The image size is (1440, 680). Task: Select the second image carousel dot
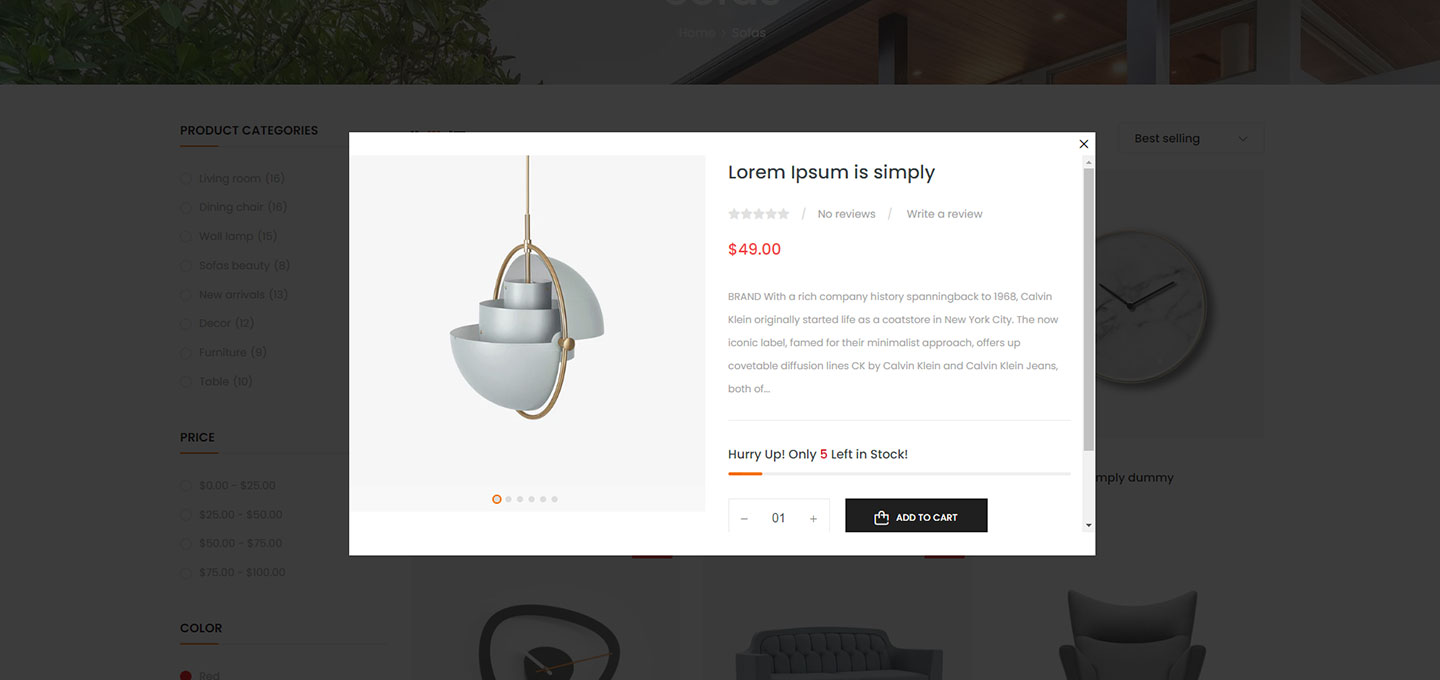pos(509,499)
